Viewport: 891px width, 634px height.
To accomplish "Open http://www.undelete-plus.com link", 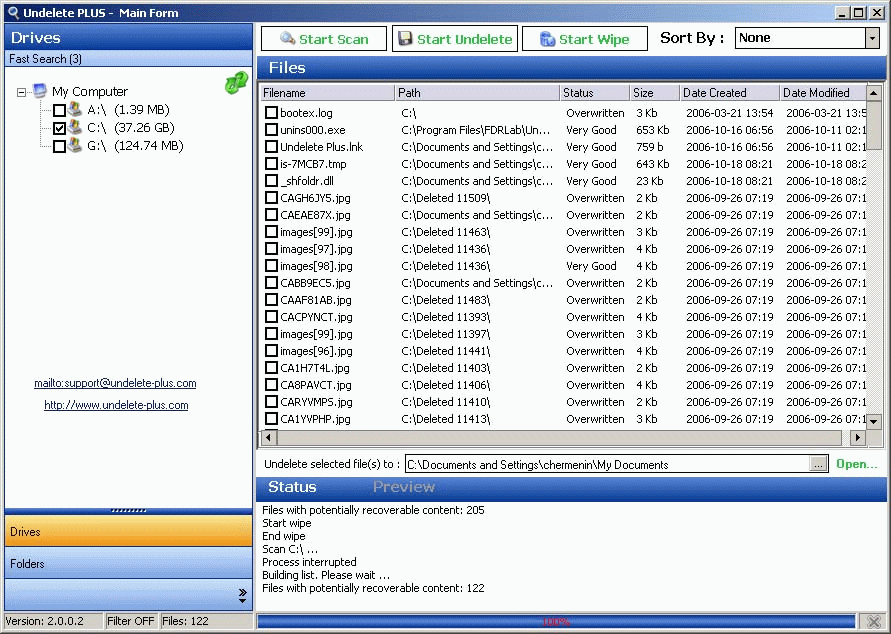I will (x=116, y=405).
